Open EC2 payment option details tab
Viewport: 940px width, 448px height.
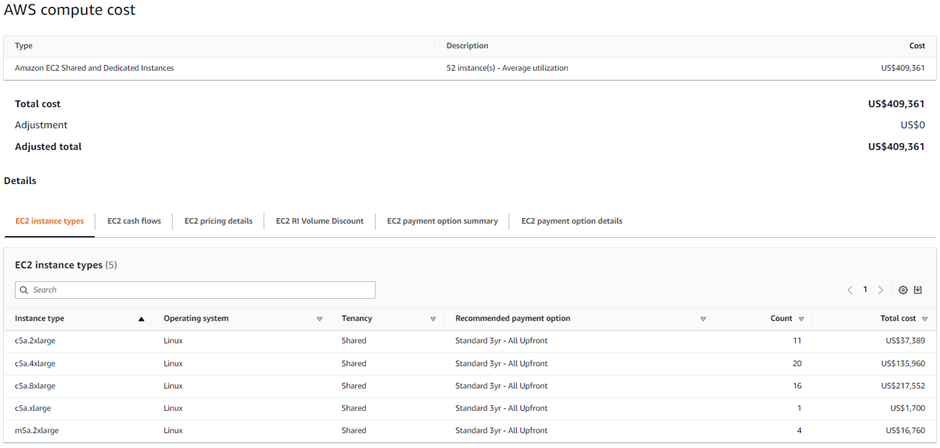572,221
